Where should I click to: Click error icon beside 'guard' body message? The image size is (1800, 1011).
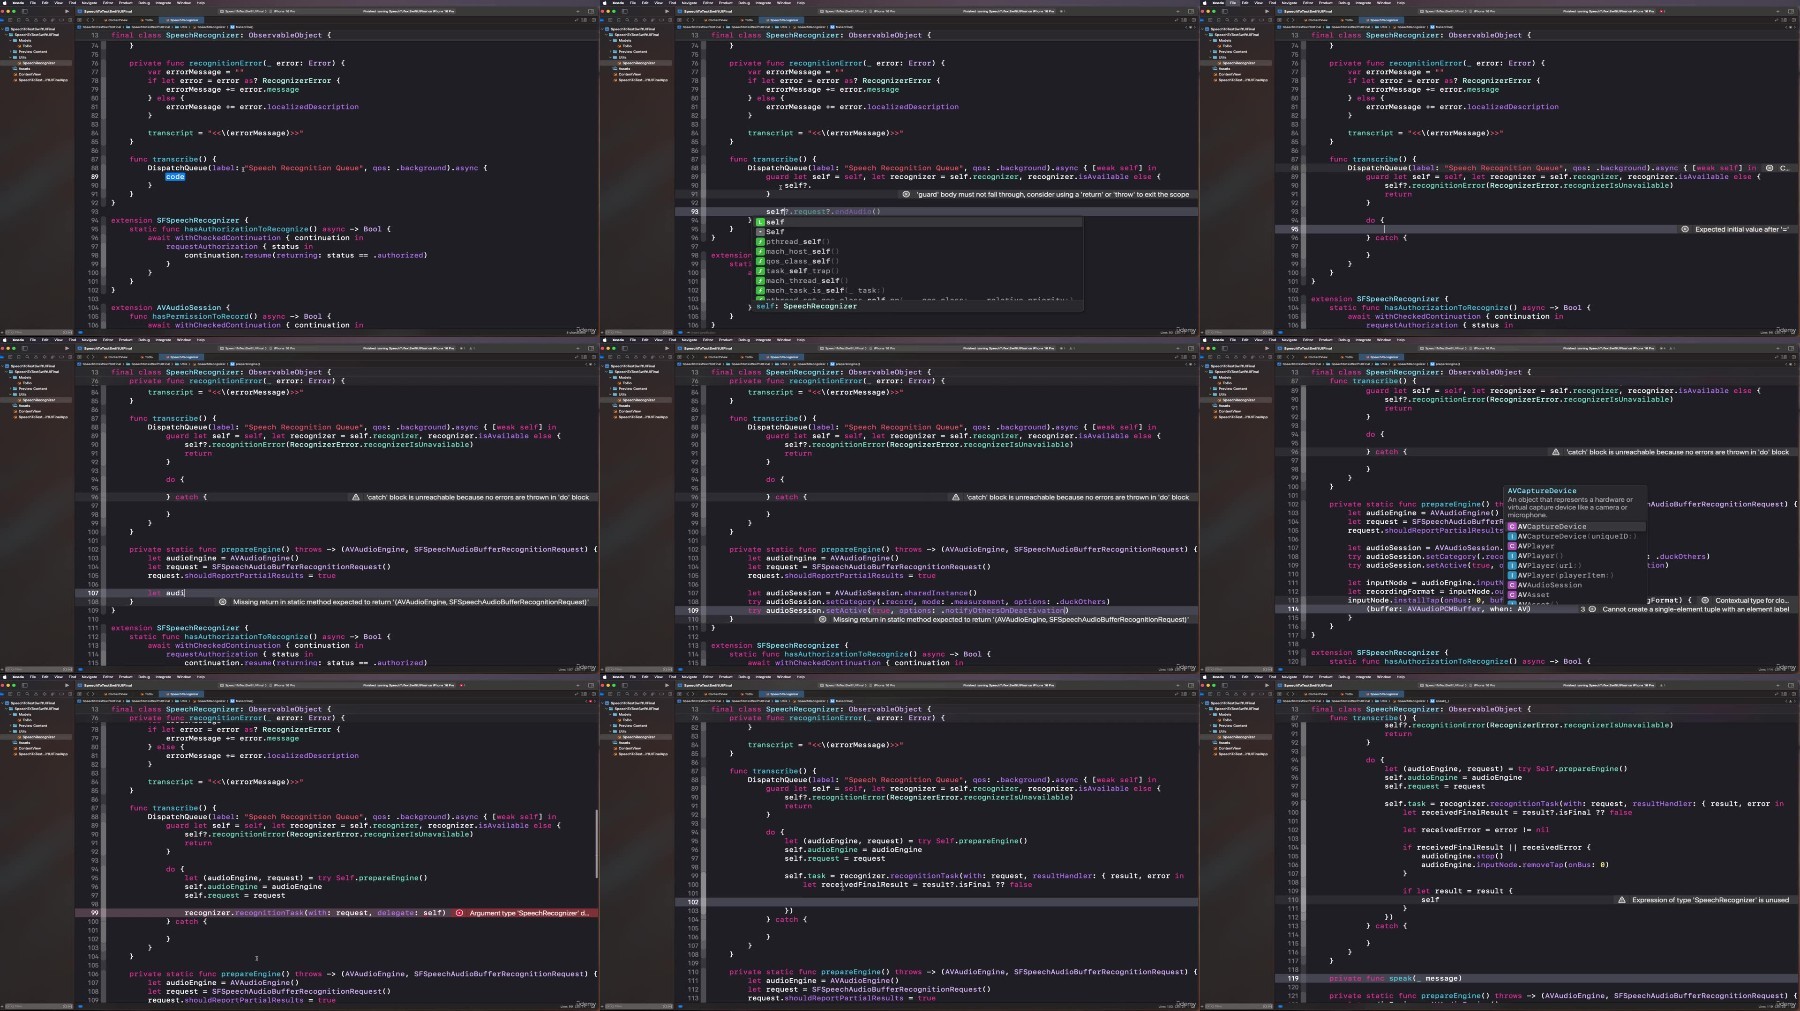(906, 195)
